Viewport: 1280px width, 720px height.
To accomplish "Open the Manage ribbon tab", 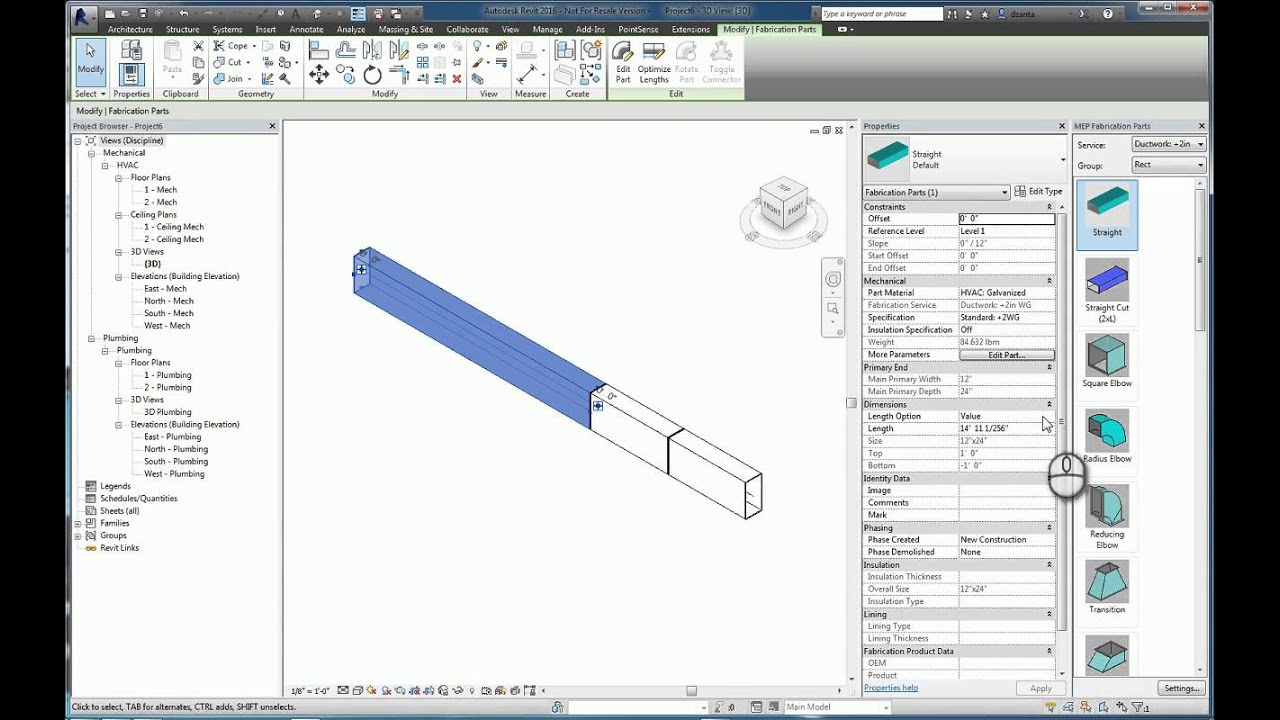I will (547, 29).
